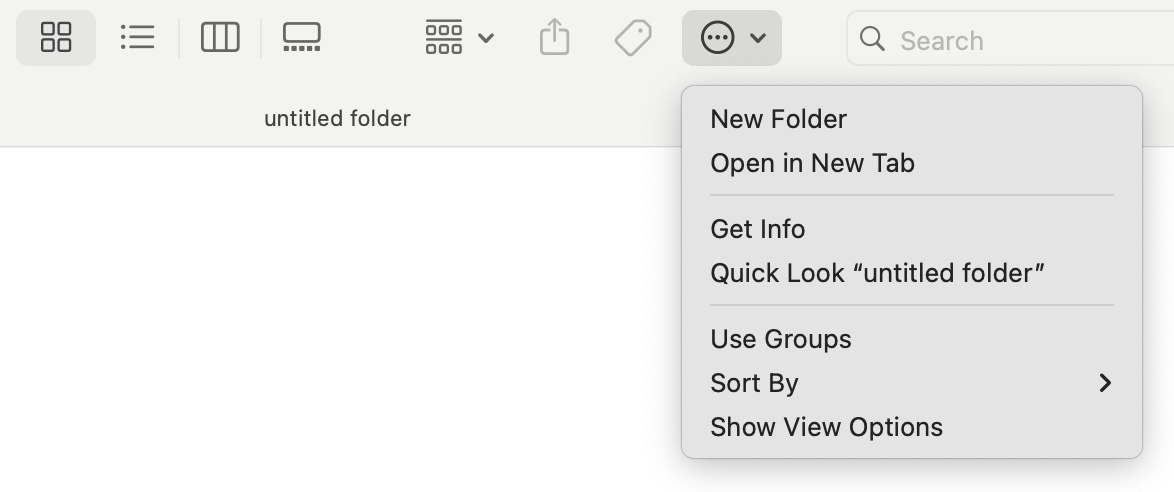Click the "untitled folder" title label
Image resolution: width=1174 pixels, height=492 pixels.
point(337,118)
